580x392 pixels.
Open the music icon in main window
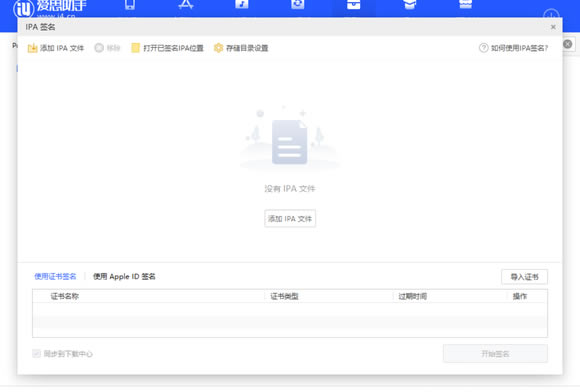tap(242, 4)
